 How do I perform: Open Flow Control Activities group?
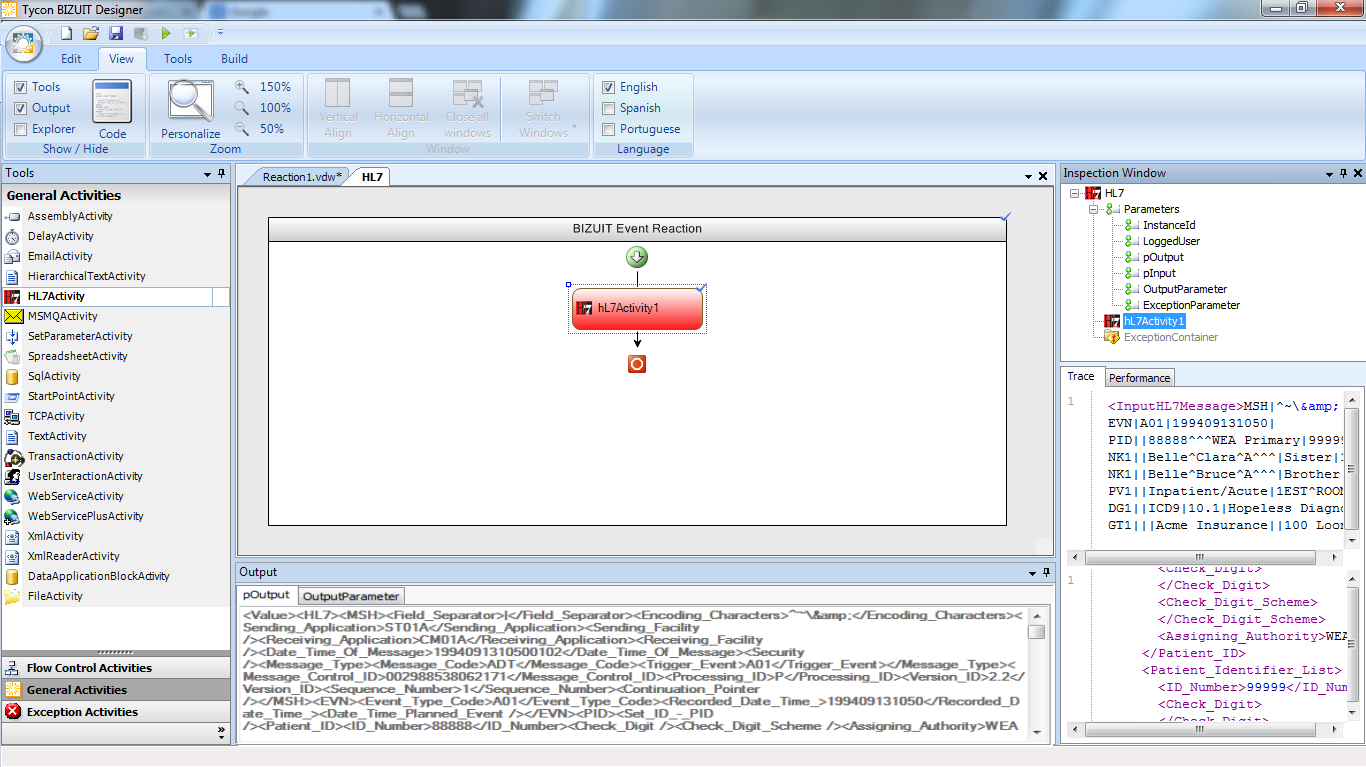[x=116, y=668]
